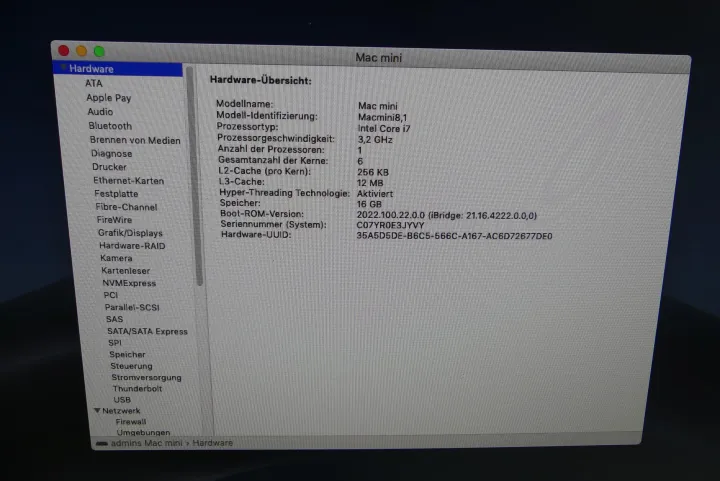Select Stromversorgung entry
Viewport: 720px width, 481px height.
(x=146, y=377)
